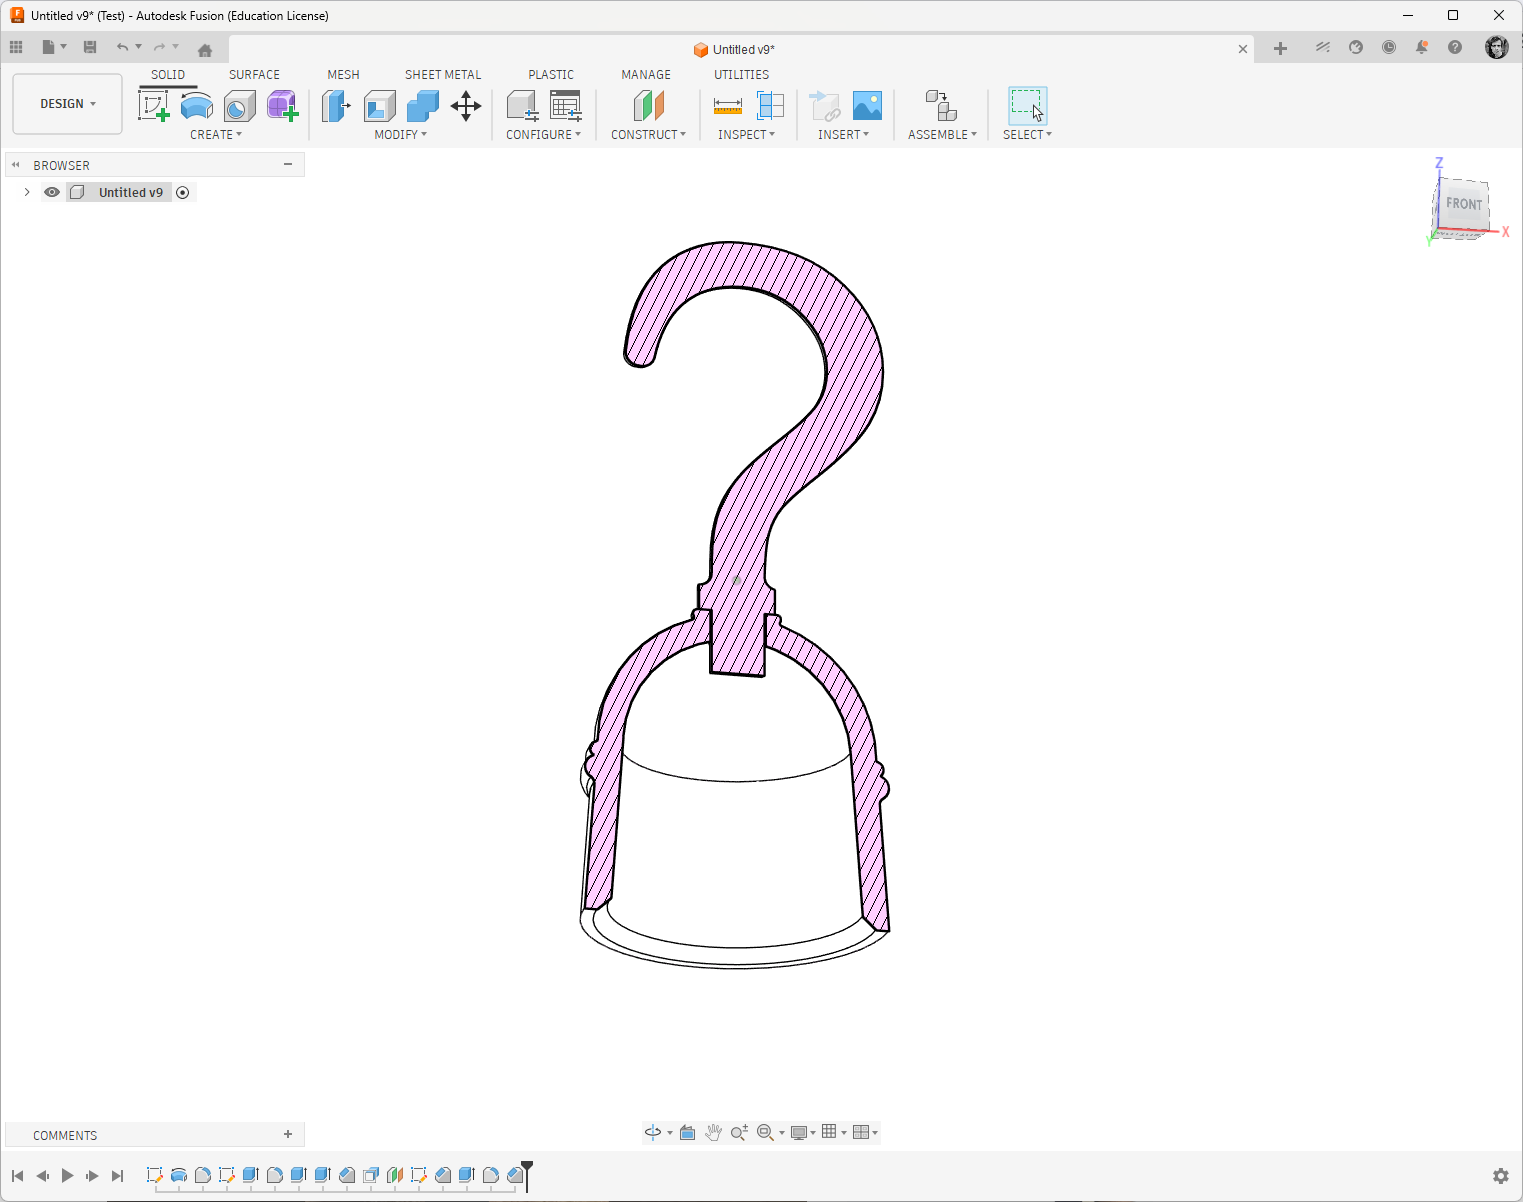
Task: Open Configure Model icon
Action: tap(522, 105)
